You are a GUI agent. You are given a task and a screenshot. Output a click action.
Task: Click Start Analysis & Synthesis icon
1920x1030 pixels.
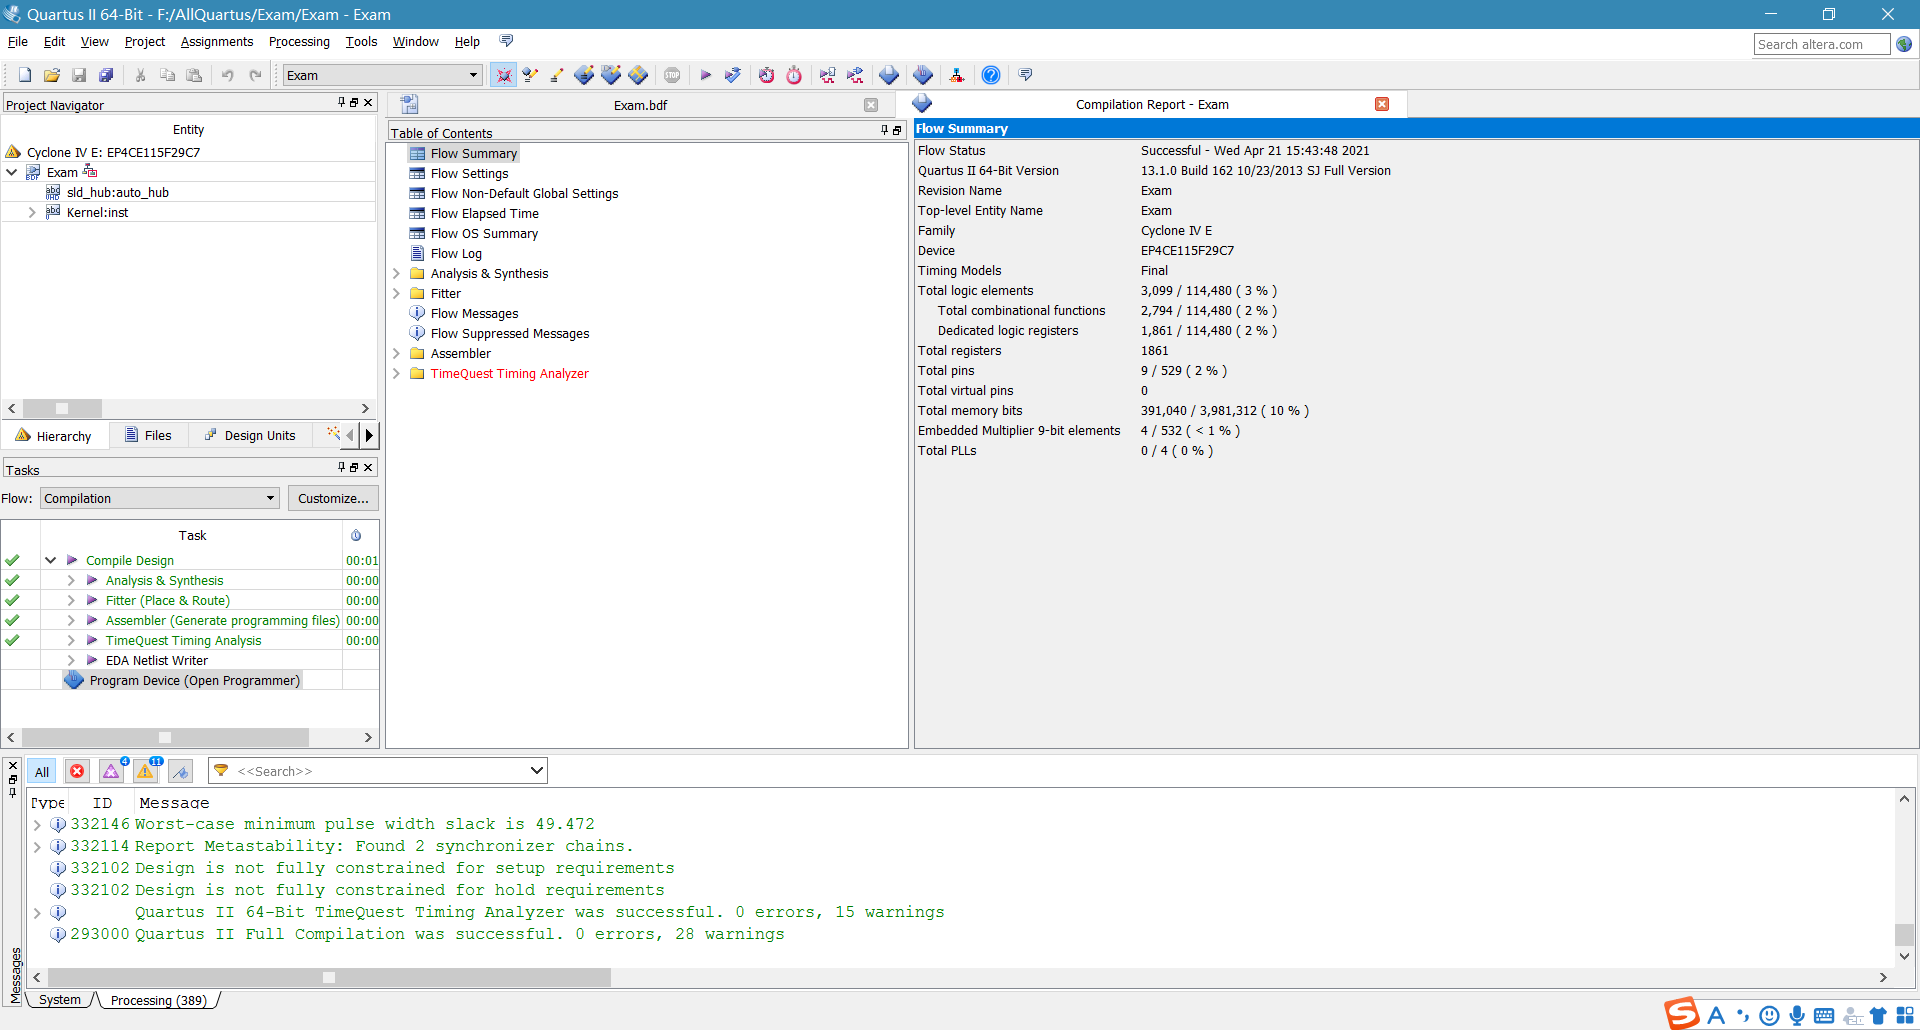click(733, 75)
